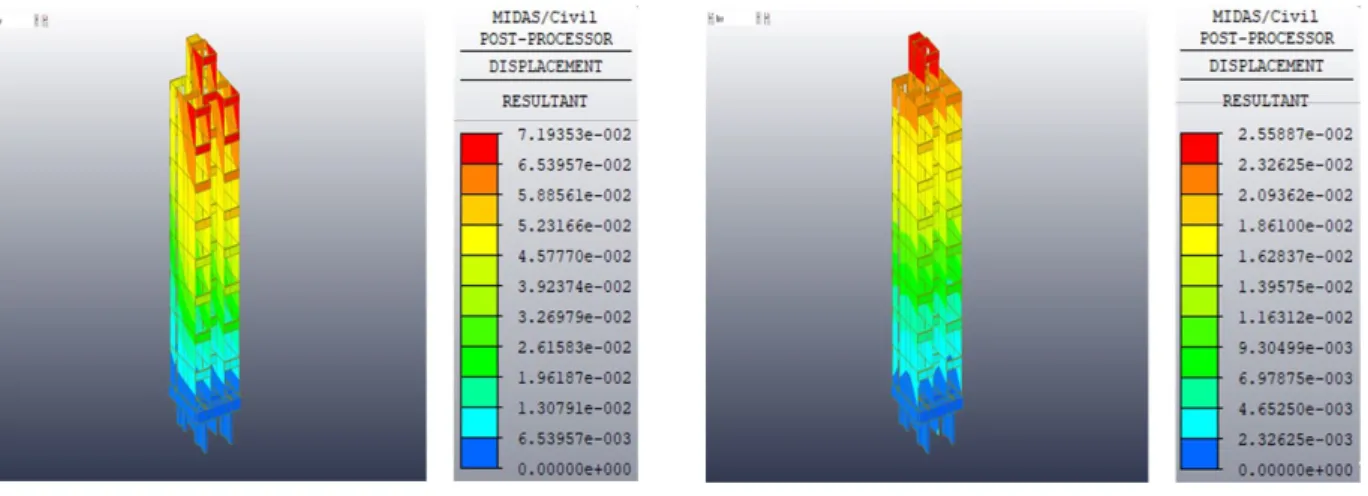Click POST-PROCESSOR label in left legend
Image resolution: width=1368 pixels, height=496 pixels.
[x=545, y=39]
